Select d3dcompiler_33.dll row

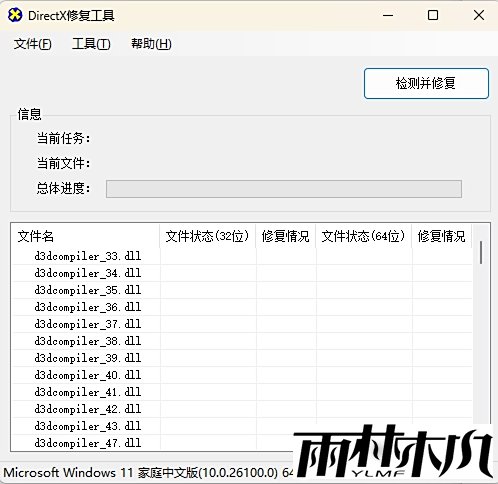242,256
